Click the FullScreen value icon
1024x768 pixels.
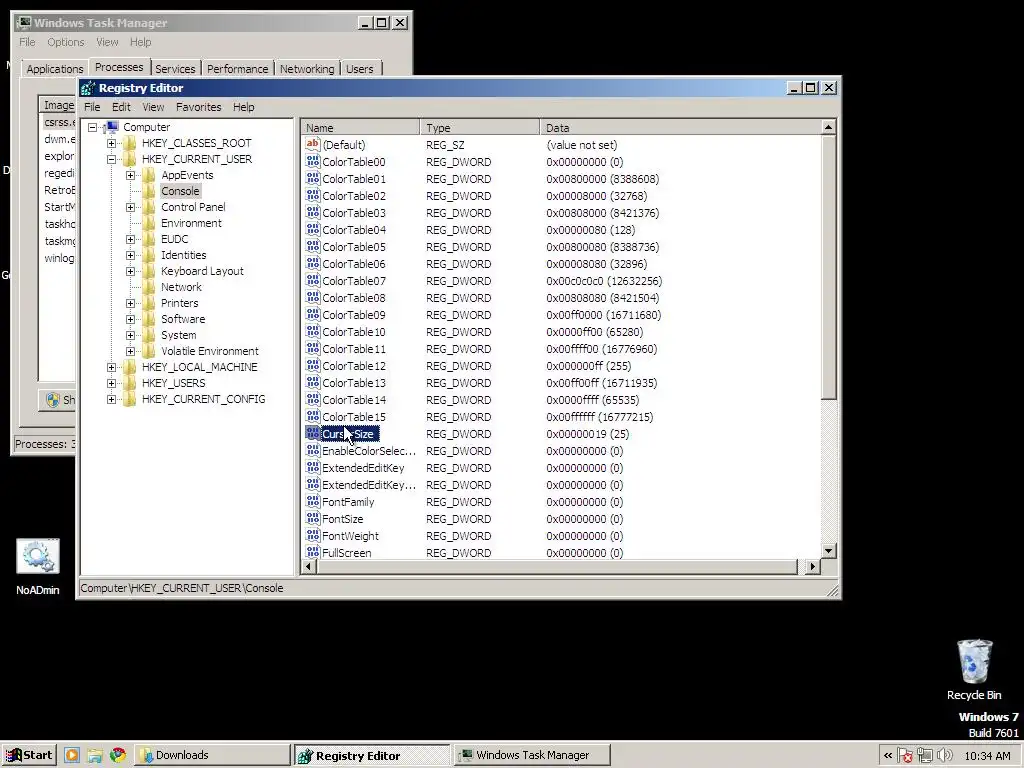point(313,552)
